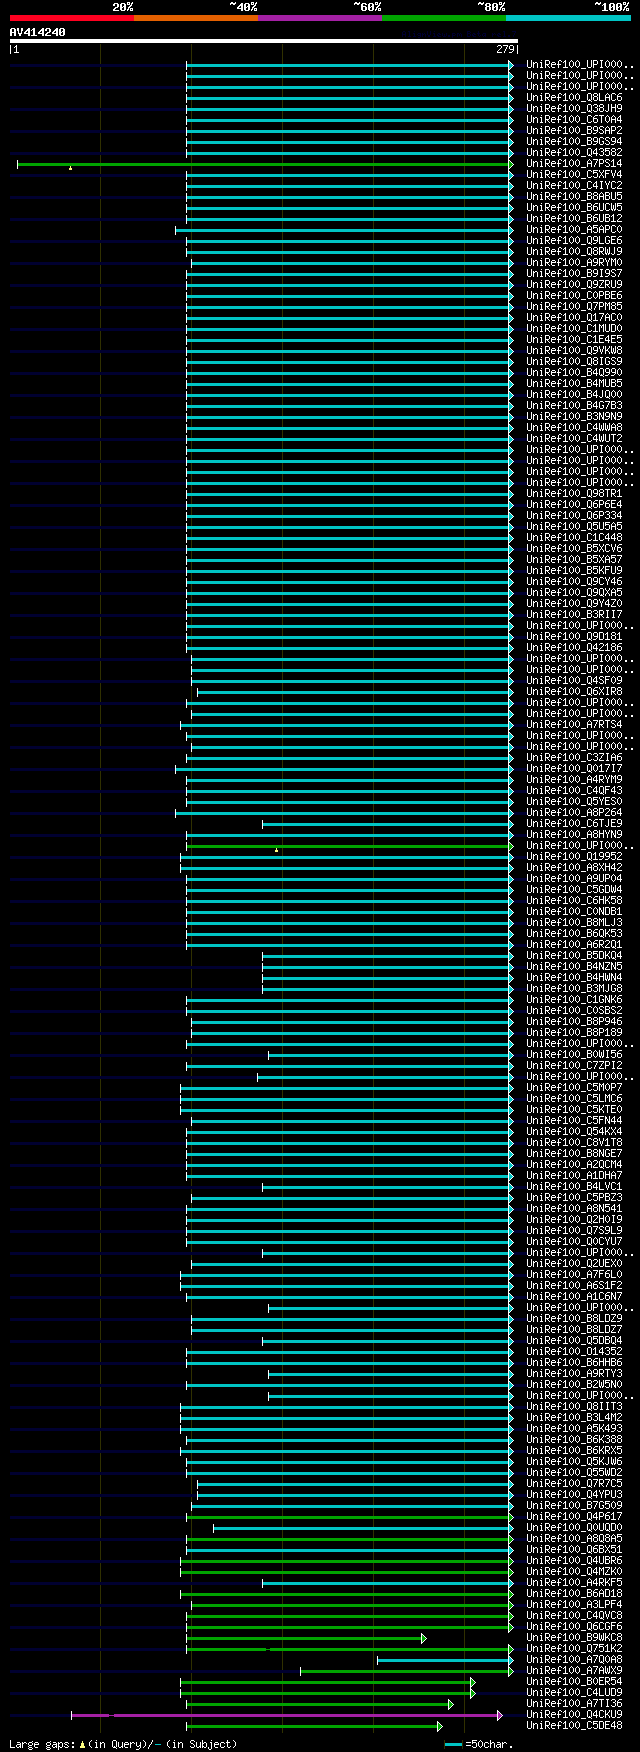Open hit UniRef100_Q38JH9
Viewport: 640px width, 1752px height.
coord(574,109)
